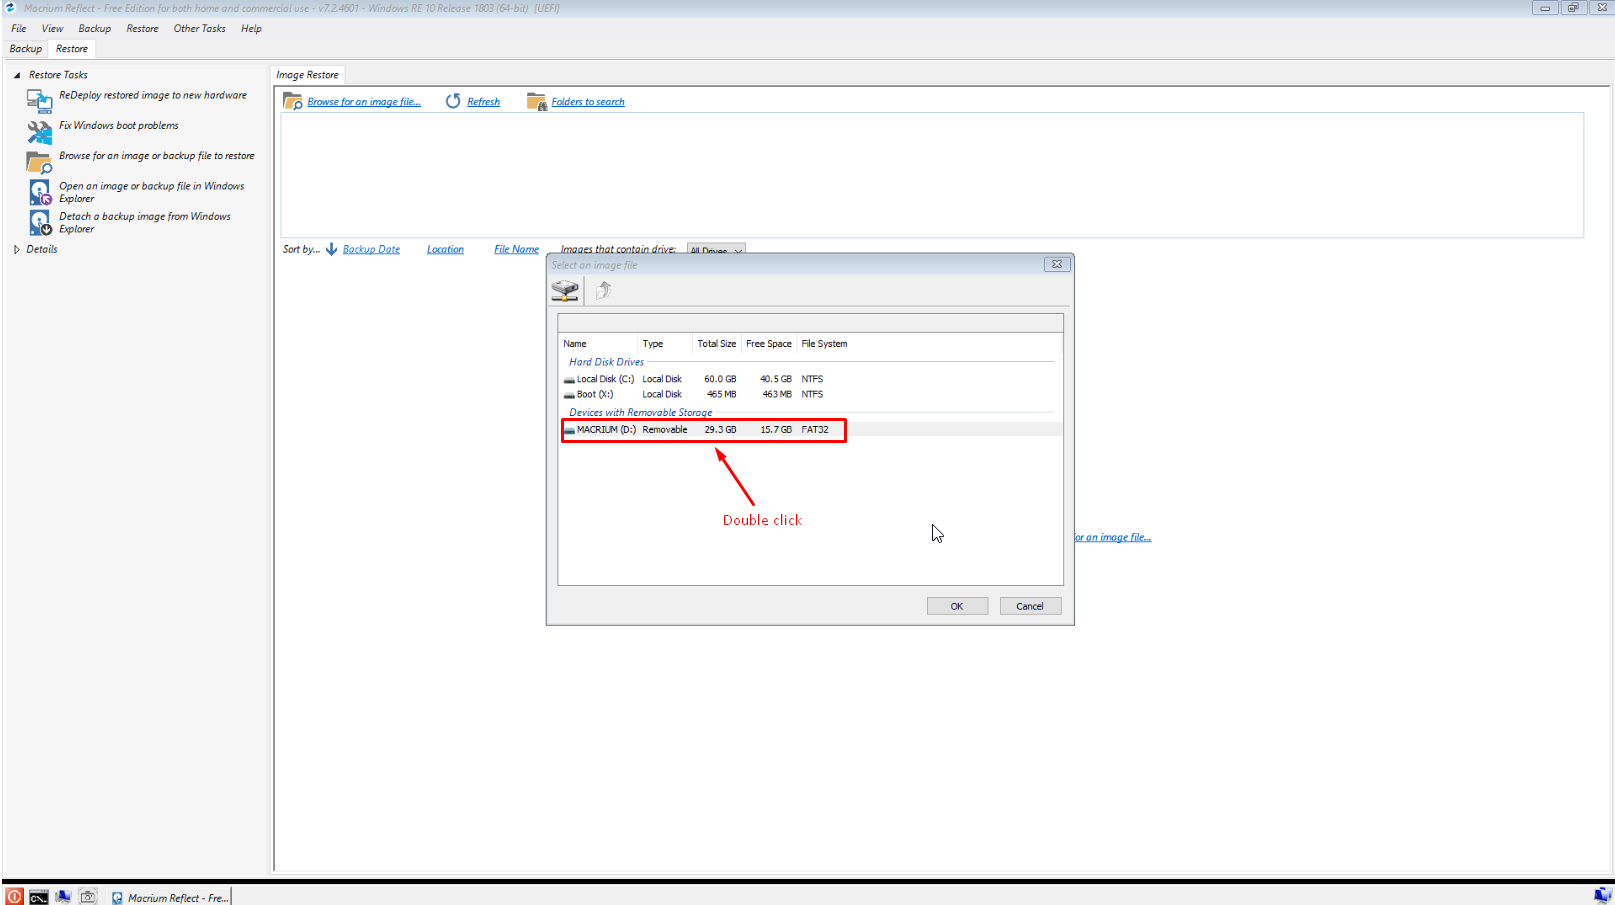Click the Browse for an image or backup file to restore task
Viewport: 1615px width, 905px height.
tap(157, 156)
